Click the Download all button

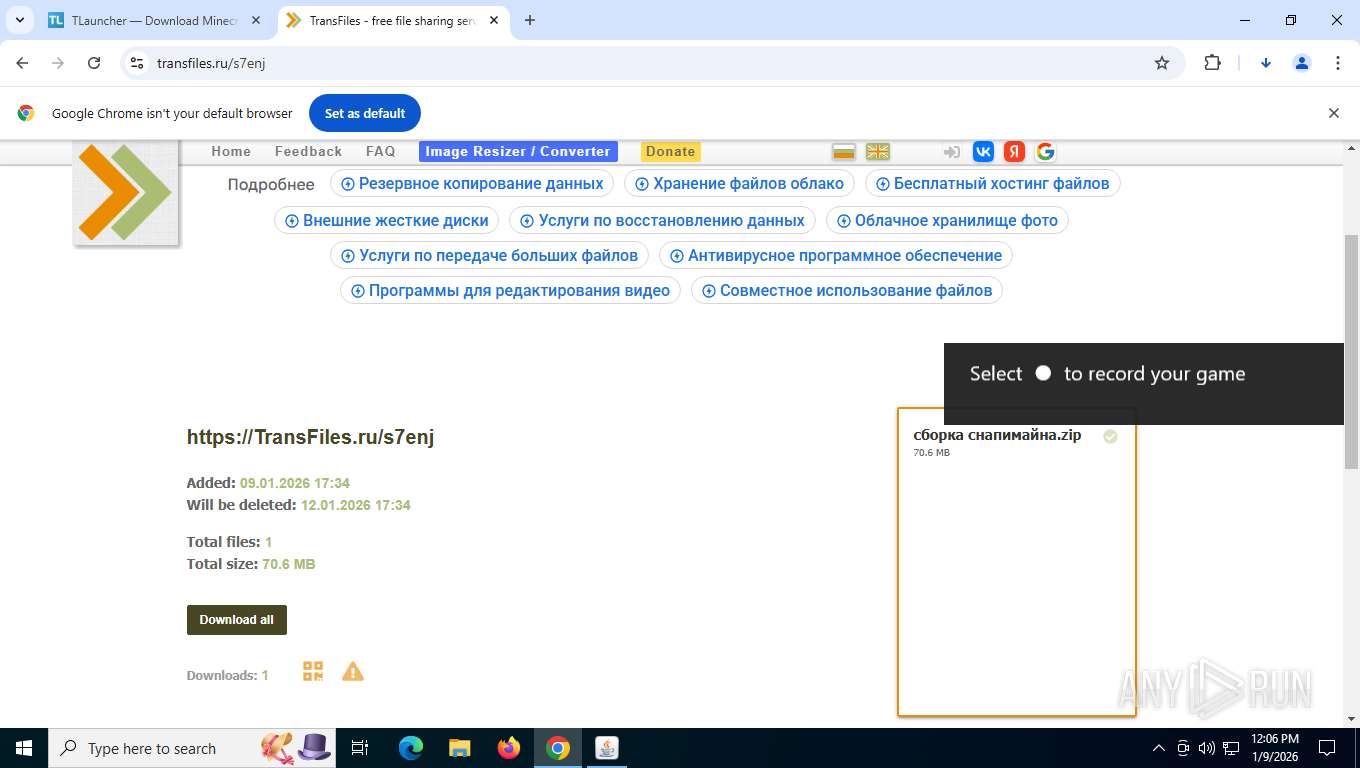click(237, 620)
